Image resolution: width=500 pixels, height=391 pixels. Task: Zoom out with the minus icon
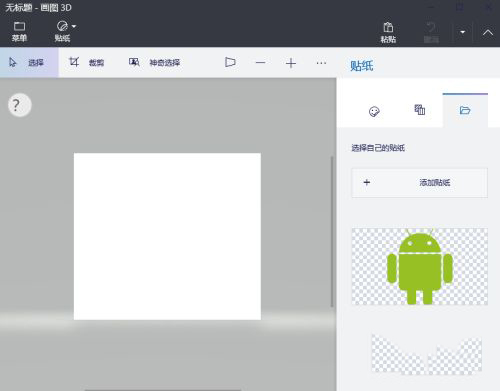pyautogui.click(x=260, y=63)
